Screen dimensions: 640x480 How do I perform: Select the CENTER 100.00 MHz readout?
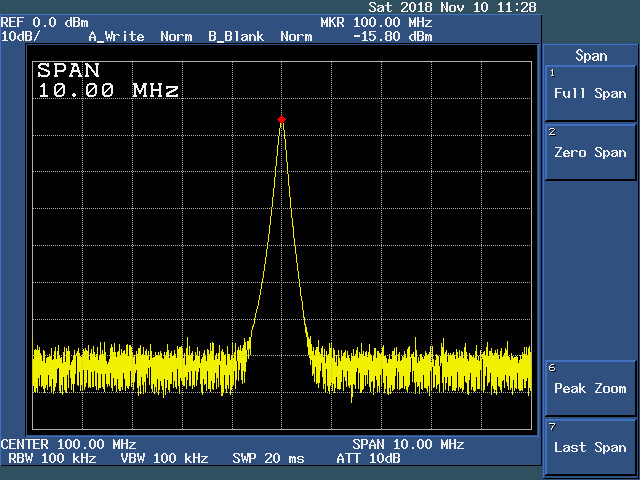(68, 444)
